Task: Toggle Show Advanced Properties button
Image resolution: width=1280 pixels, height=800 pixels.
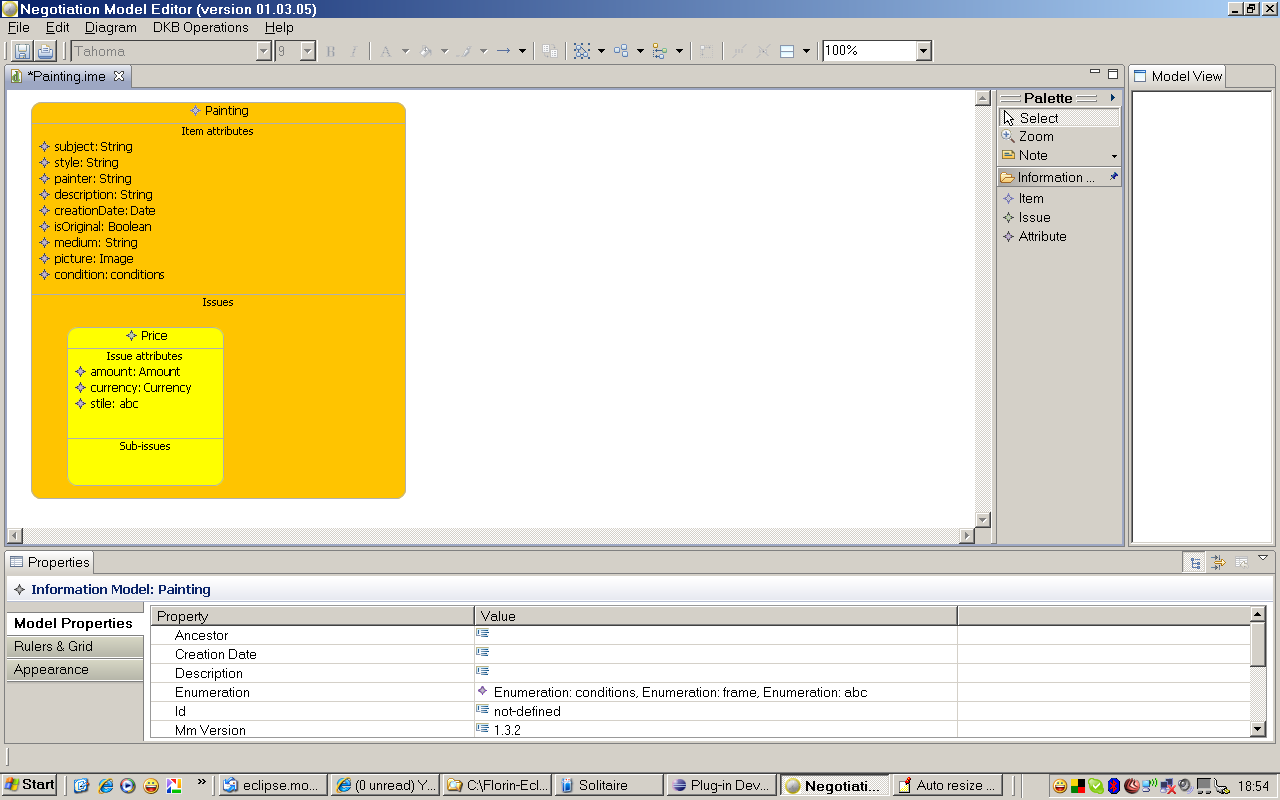Action: coord(1218,563)
